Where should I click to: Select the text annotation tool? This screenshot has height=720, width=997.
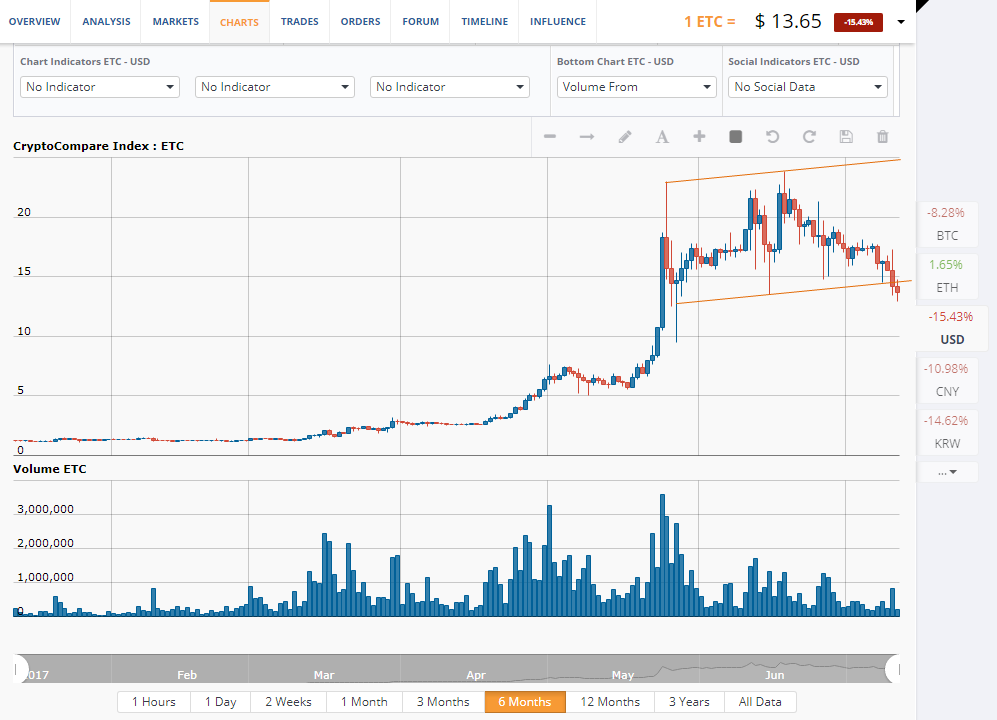(x=662, y=137)
